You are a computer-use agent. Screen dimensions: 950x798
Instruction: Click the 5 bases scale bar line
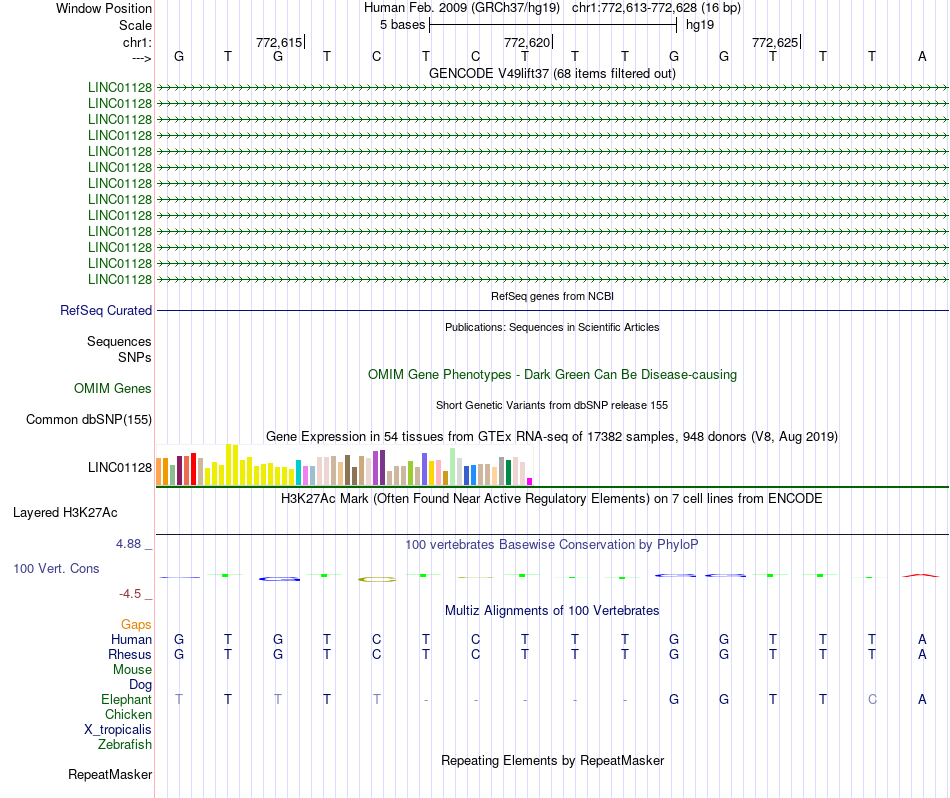[x=553, y=25]
